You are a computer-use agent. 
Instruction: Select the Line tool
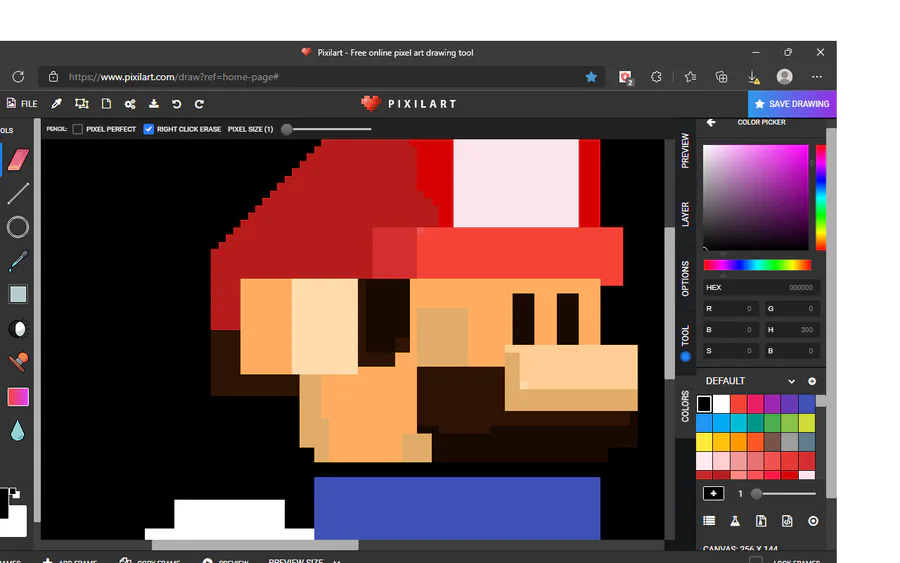point(18,193)
